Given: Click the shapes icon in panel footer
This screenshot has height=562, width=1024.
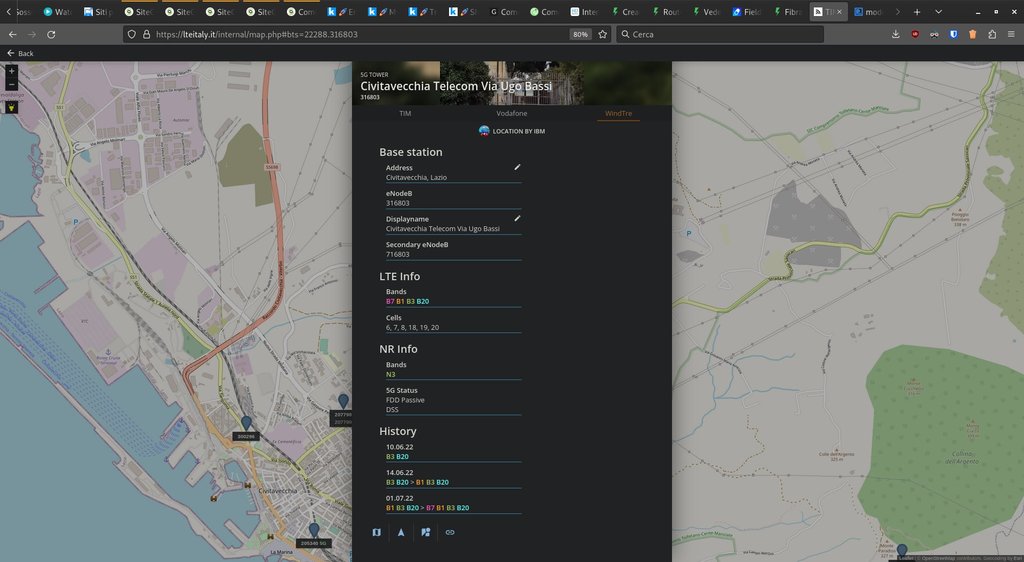Looking at the screenshot, I should coord(425,532).
